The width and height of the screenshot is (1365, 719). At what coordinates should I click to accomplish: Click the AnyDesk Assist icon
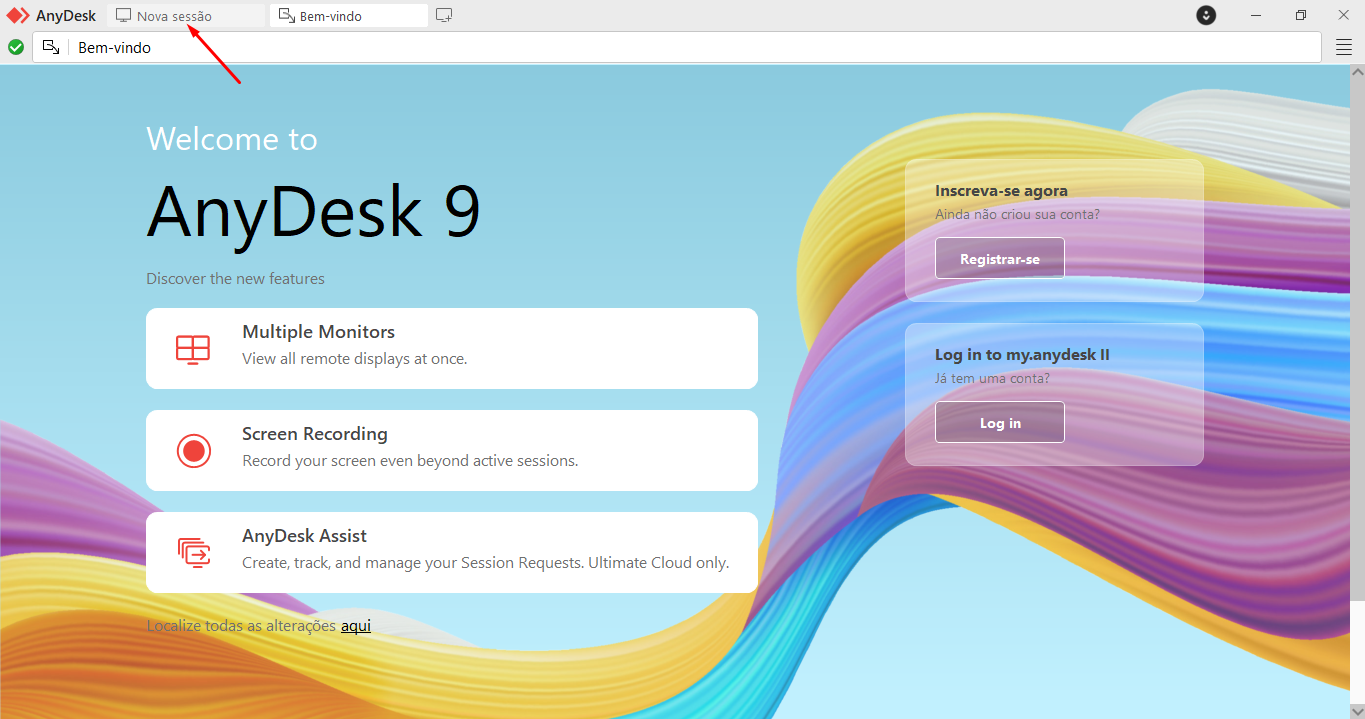click(194, 552)
